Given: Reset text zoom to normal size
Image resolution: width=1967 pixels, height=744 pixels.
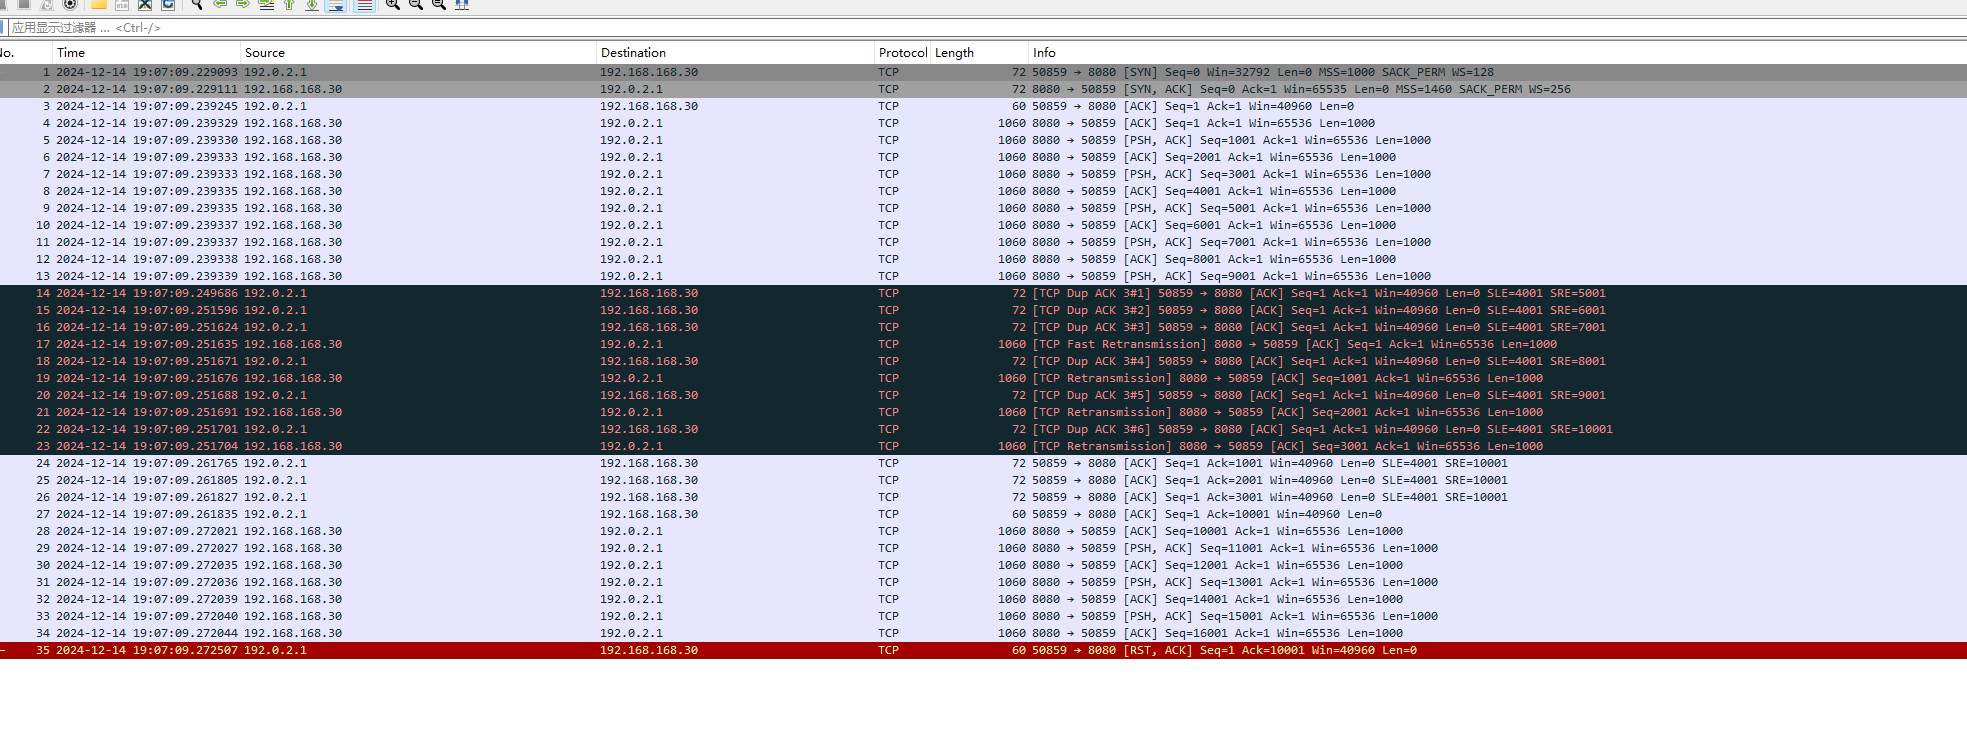Looking at the screenshot, I should [439, 4].
